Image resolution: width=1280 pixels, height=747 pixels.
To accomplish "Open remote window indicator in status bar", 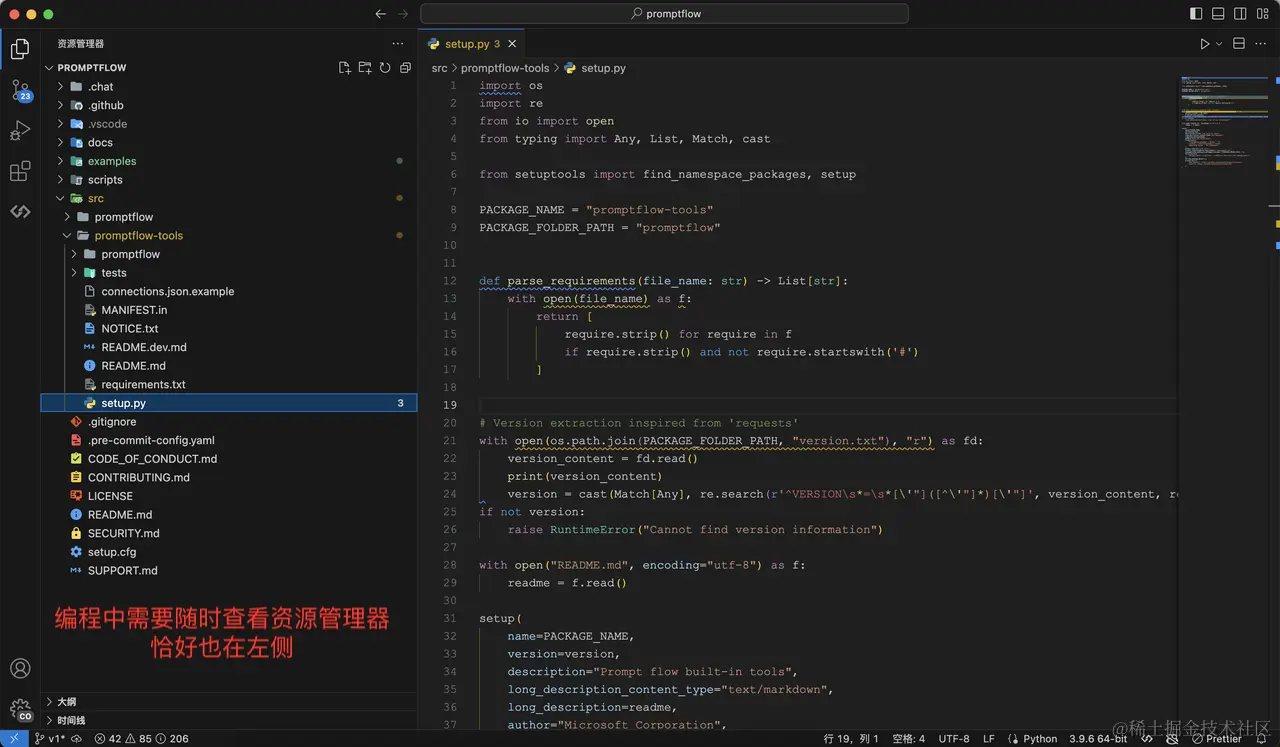I will (x=14, y=739).
